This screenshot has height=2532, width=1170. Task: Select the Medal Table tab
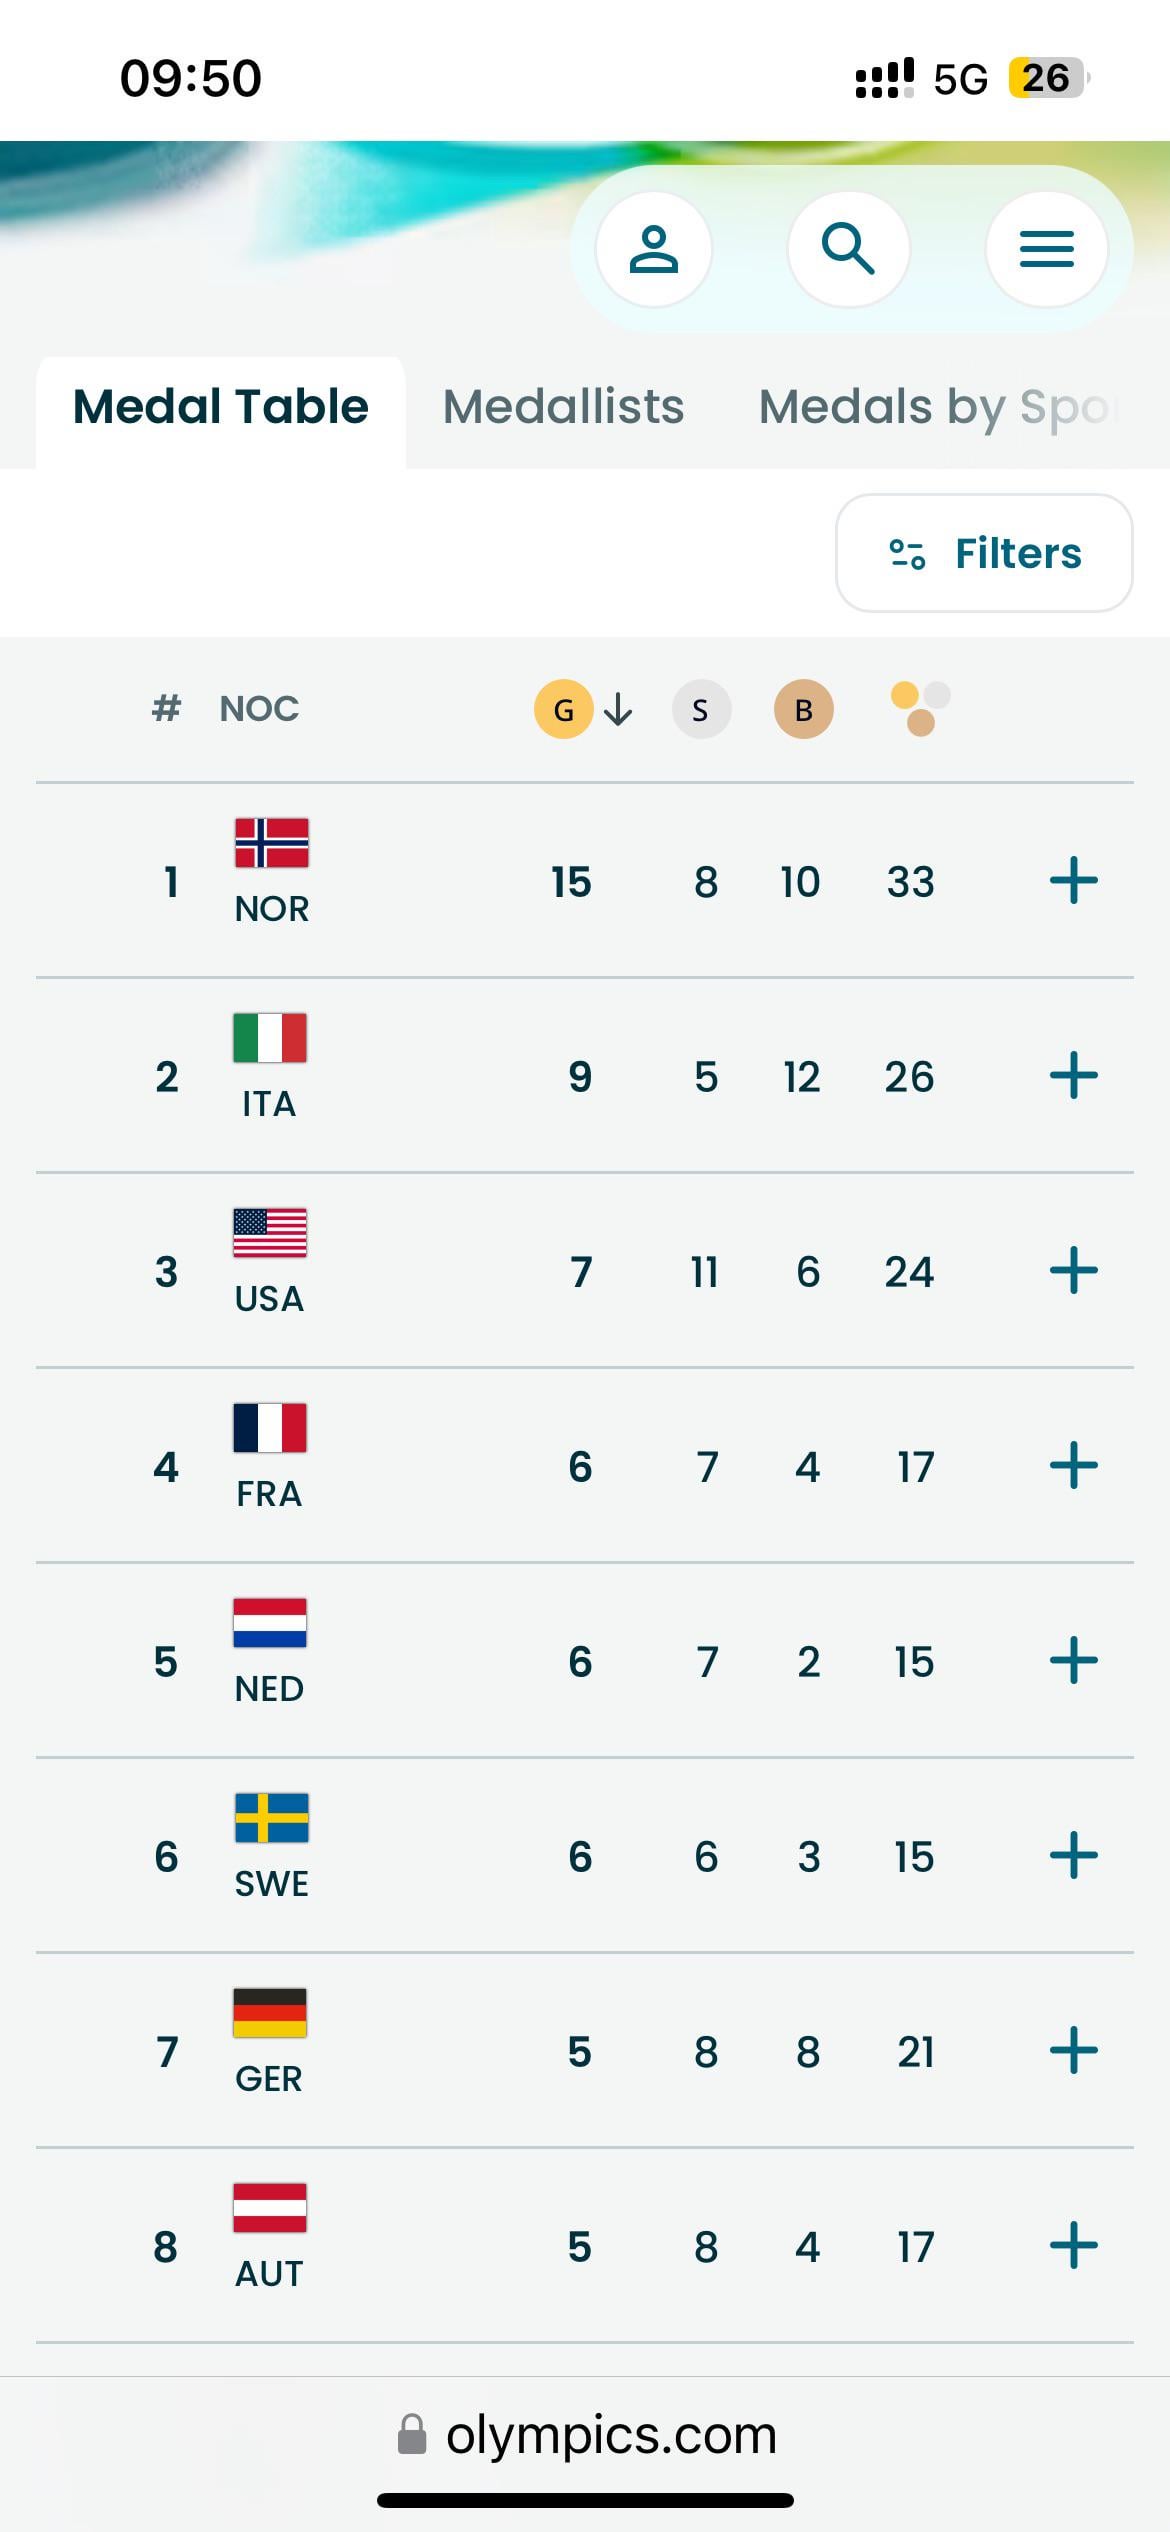point(221,407)
